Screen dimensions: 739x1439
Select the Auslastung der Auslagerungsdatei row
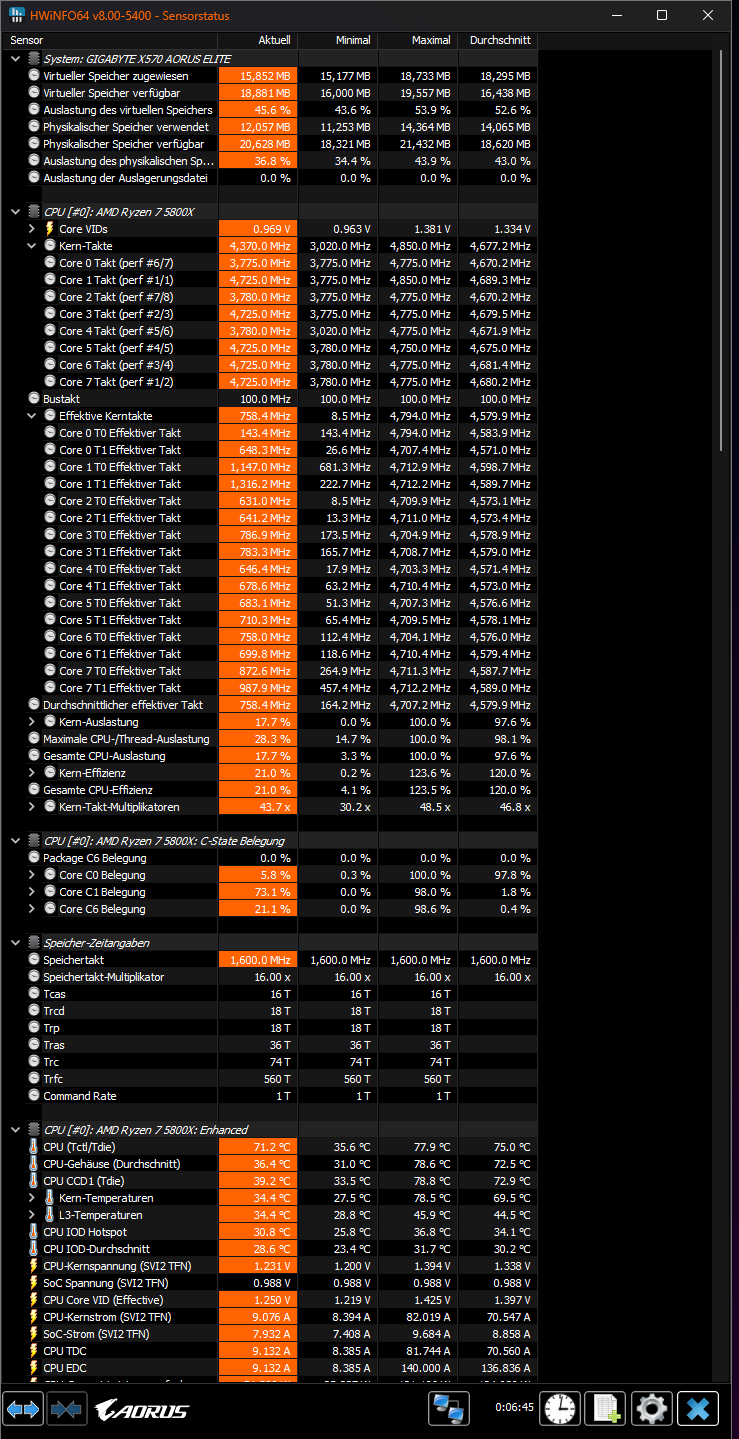point(270,178)
